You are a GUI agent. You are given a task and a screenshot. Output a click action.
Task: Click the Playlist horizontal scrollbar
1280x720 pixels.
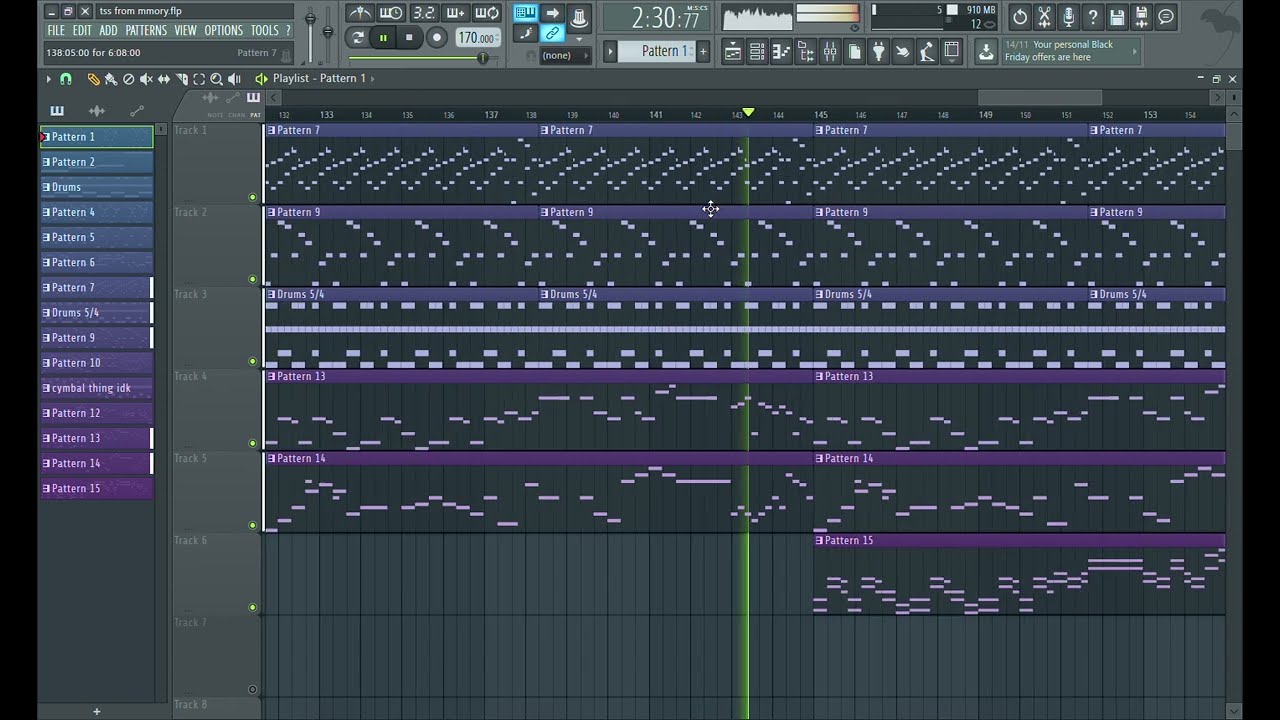pos(1040,97)
